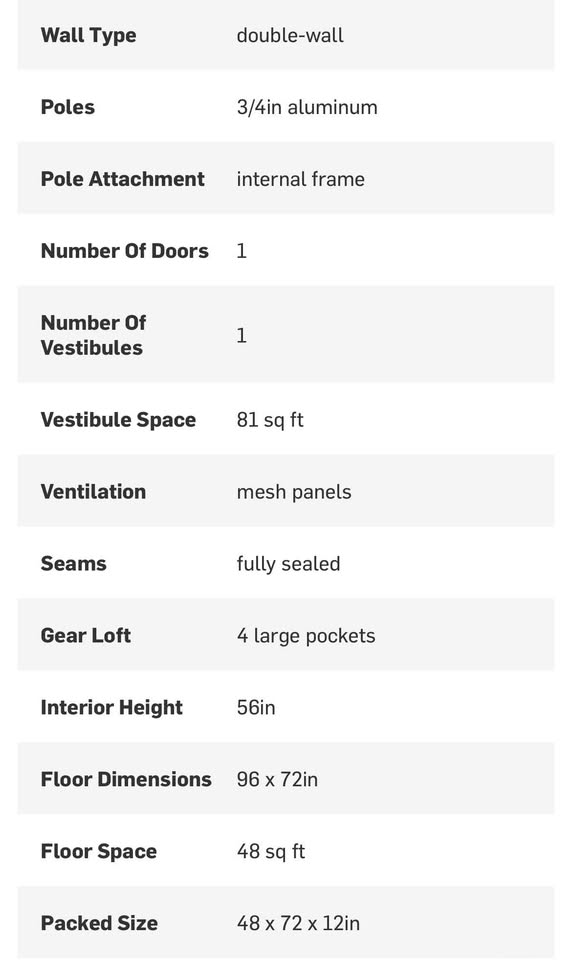This screenshot has width=572, height=960.
Task: Click the Floor Space label
Action: (x=99, y=852)
